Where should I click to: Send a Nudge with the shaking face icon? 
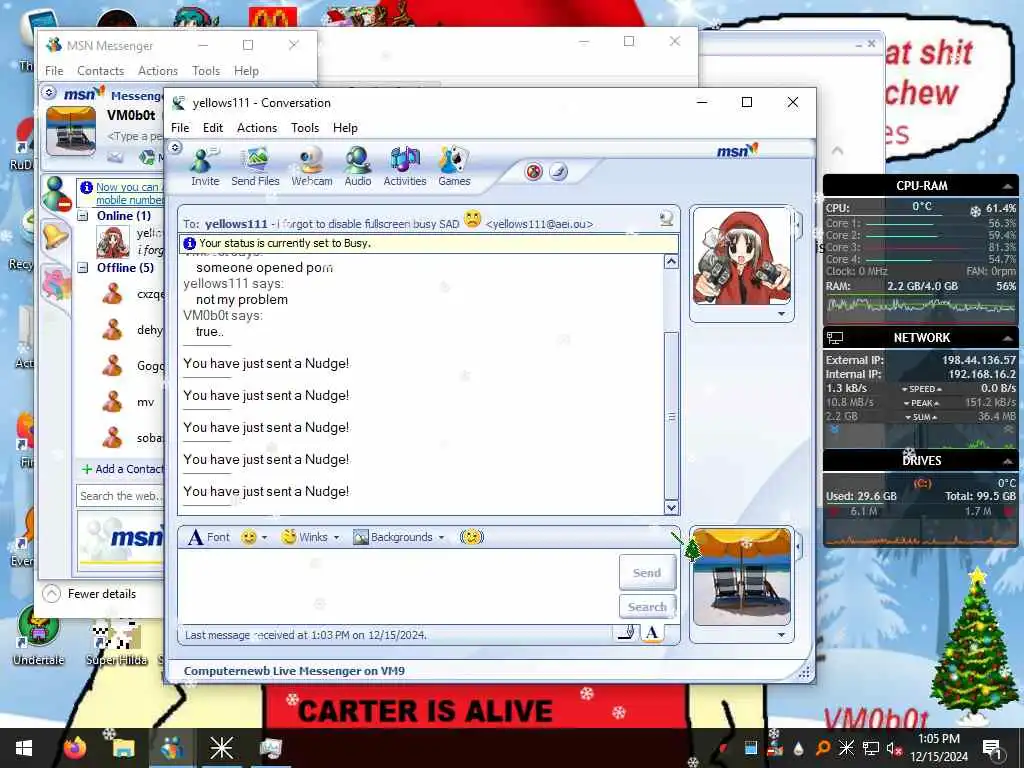(472, 537)
